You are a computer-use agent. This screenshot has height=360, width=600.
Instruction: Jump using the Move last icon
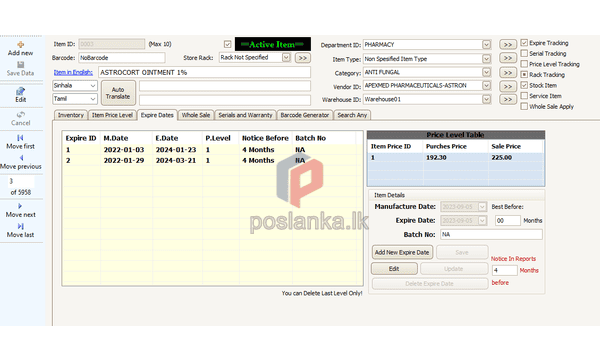[21, 226]
